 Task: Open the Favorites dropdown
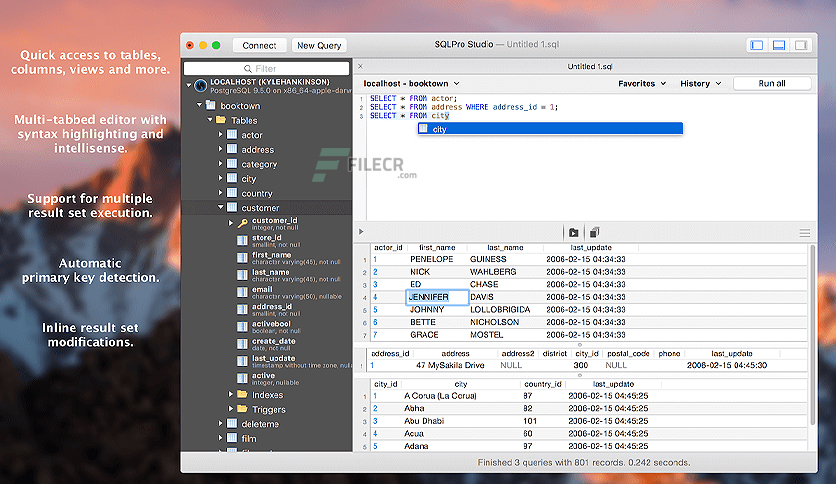tap(642, 84)
